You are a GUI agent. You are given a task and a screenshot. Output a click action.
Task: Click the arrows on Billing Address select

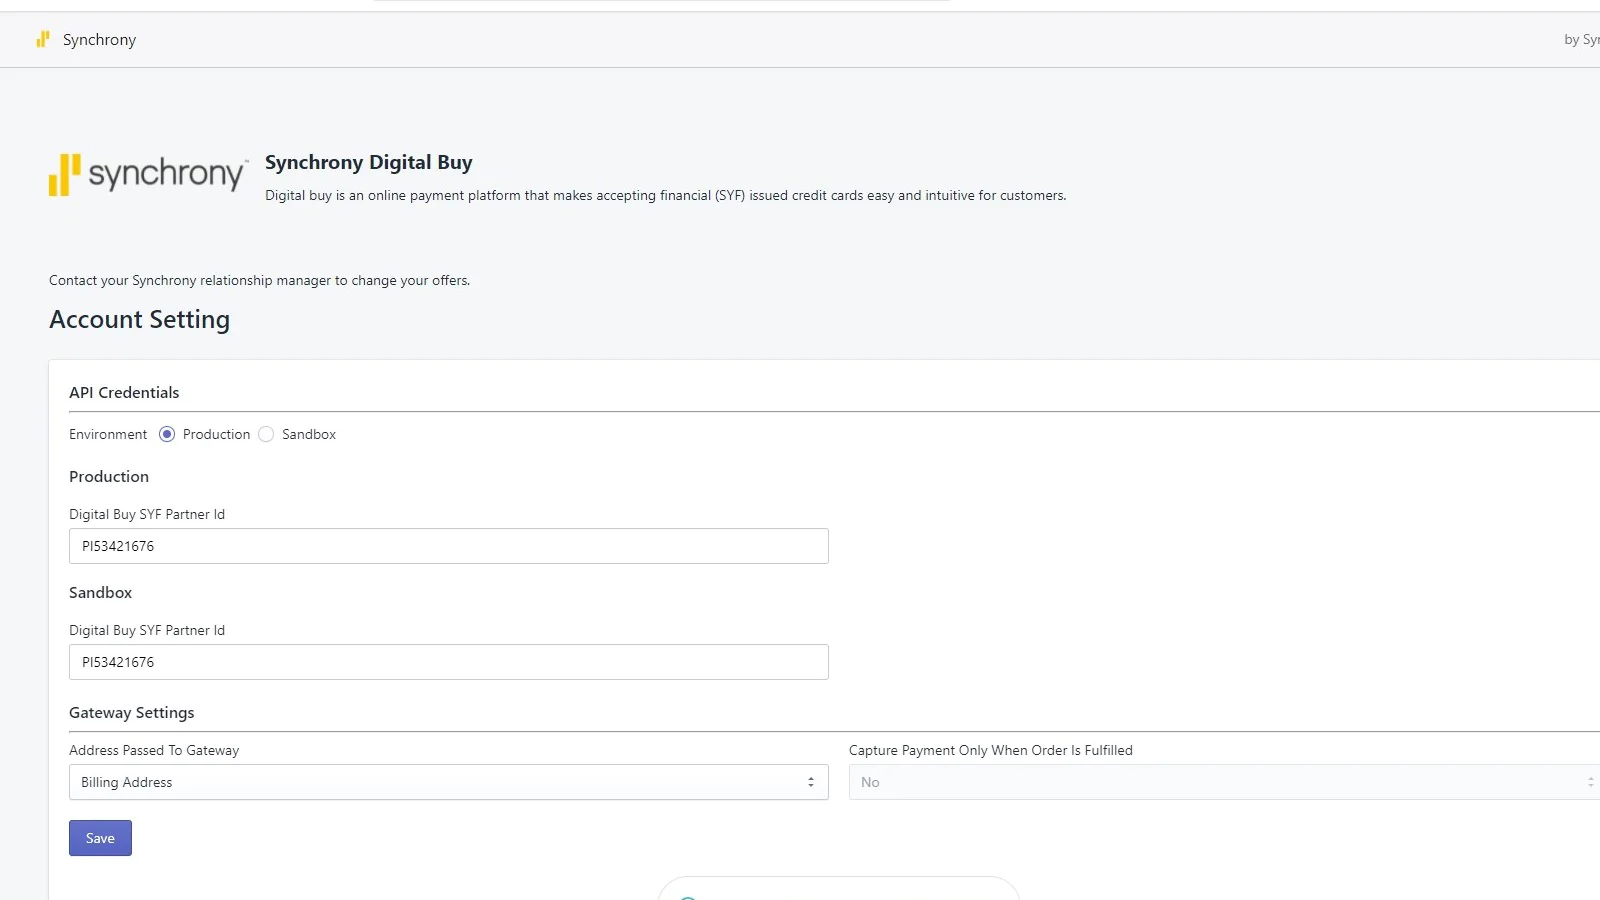tap(810, 782)
